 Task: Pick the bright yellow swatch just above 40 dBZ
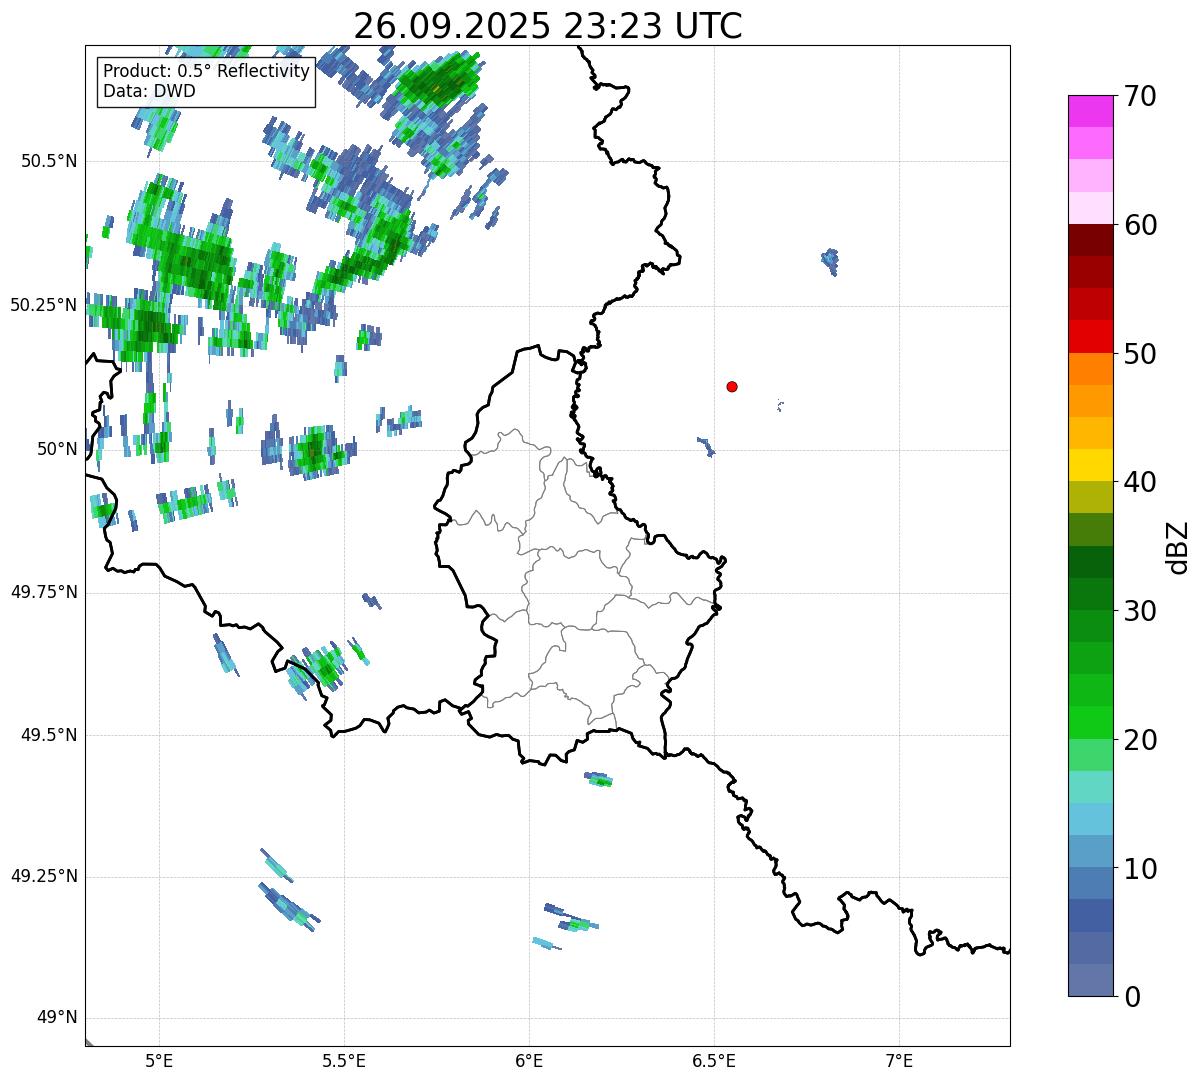pos(1091,465)
